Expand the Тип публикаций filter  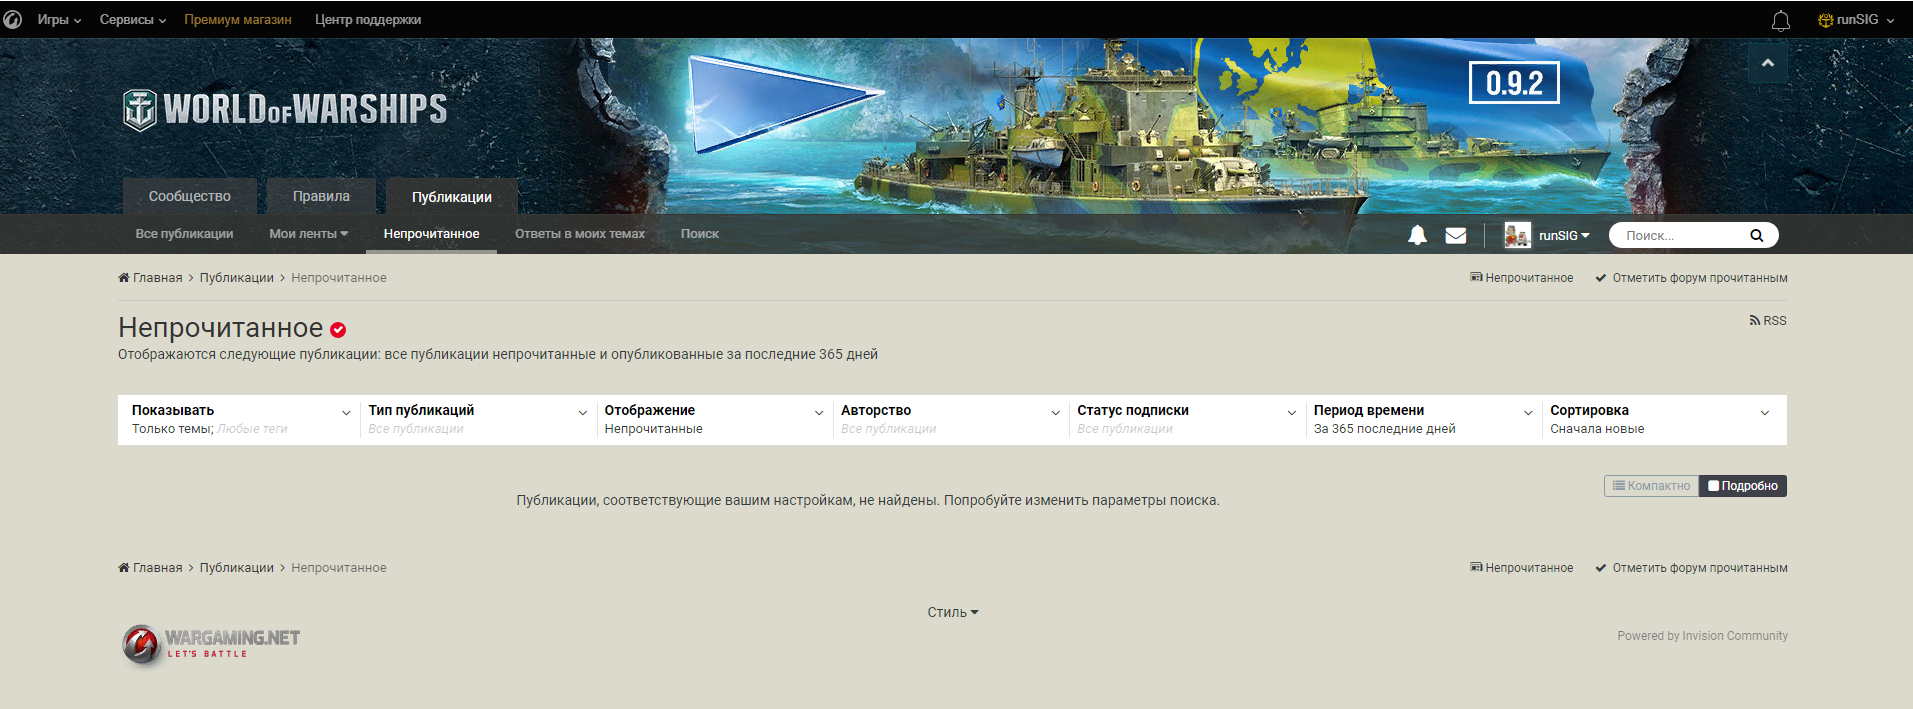478,419
